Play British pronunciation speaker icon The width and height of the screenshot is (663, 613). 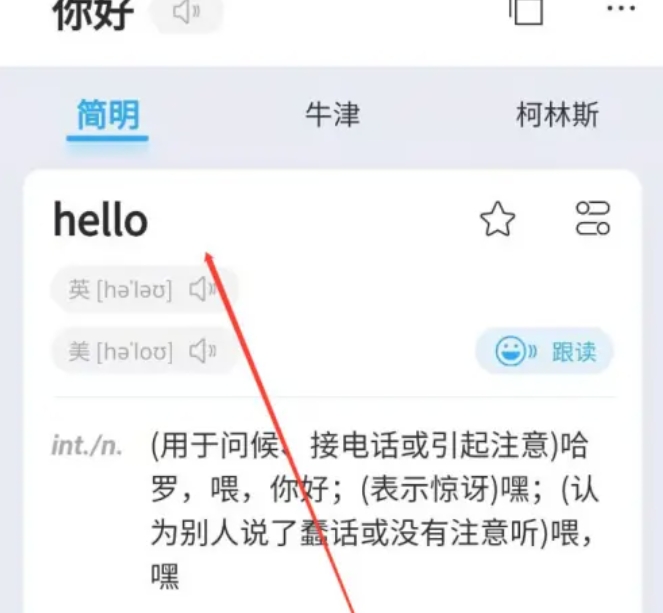(203, 290)
